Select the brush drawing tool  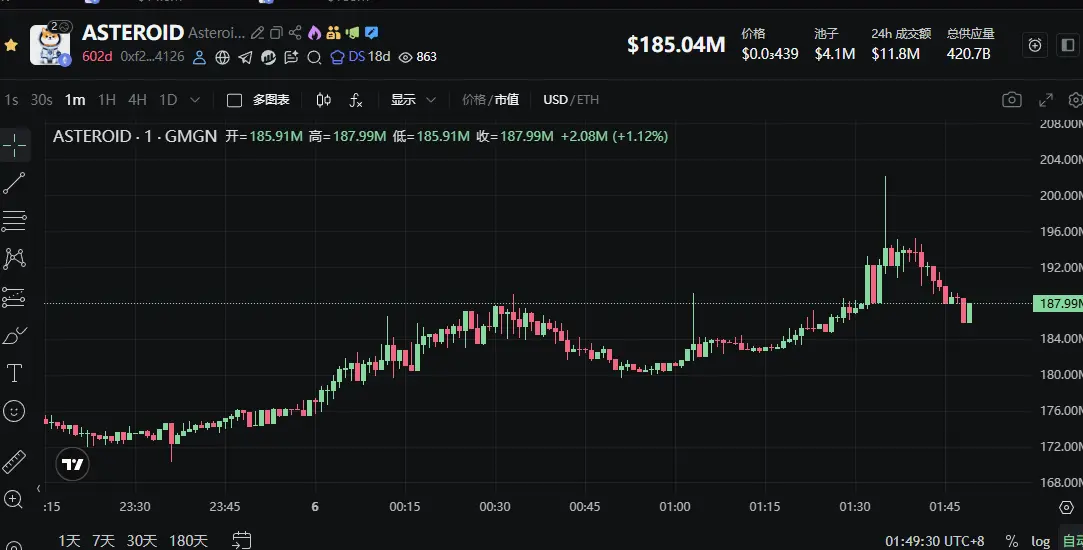14,336
